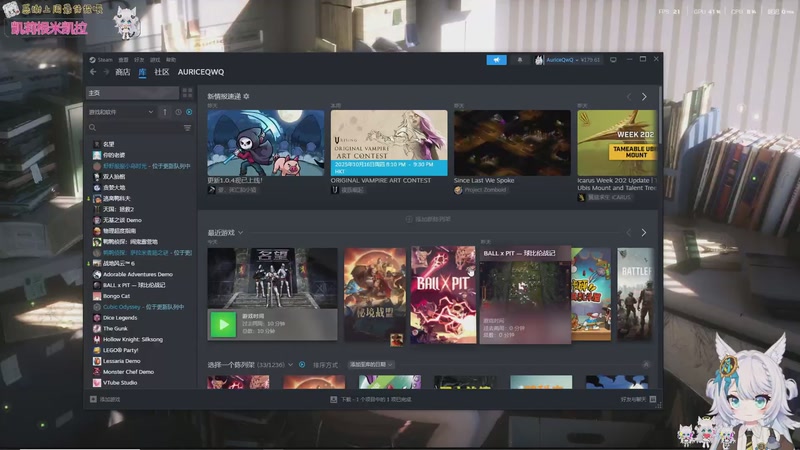Open the Steam menu
Screen dimensions: 800x450
click(105, 60)
